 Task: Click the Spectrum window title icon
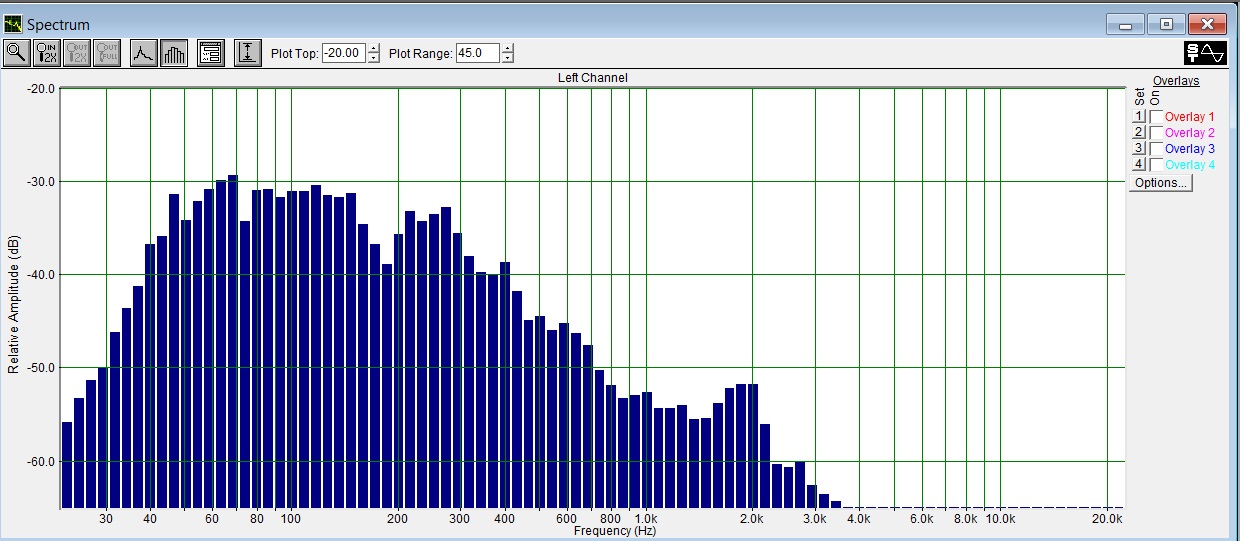tap(13, 24)
